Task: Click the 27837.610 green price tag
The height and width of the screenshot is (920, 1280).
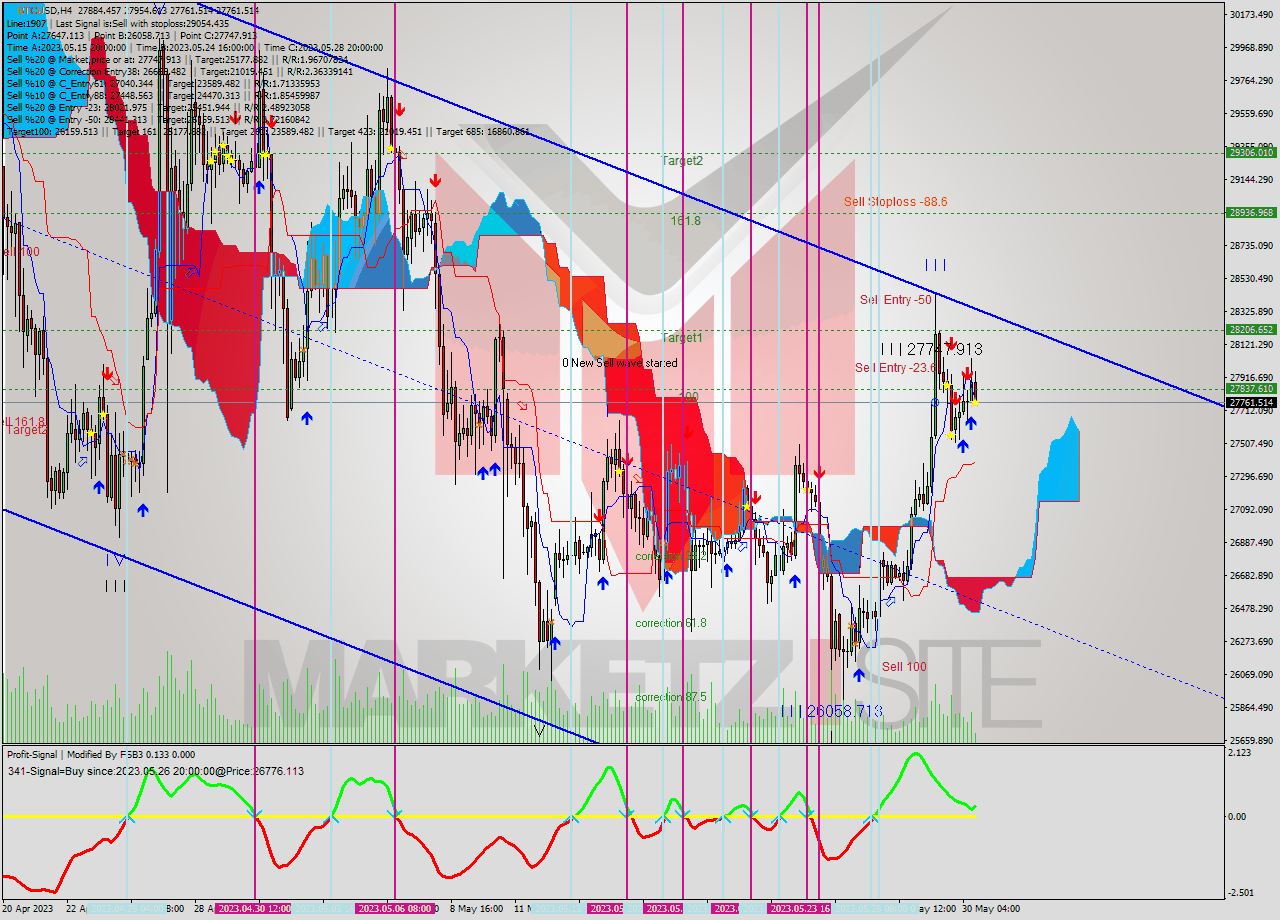Action: tap(1250, 389)
